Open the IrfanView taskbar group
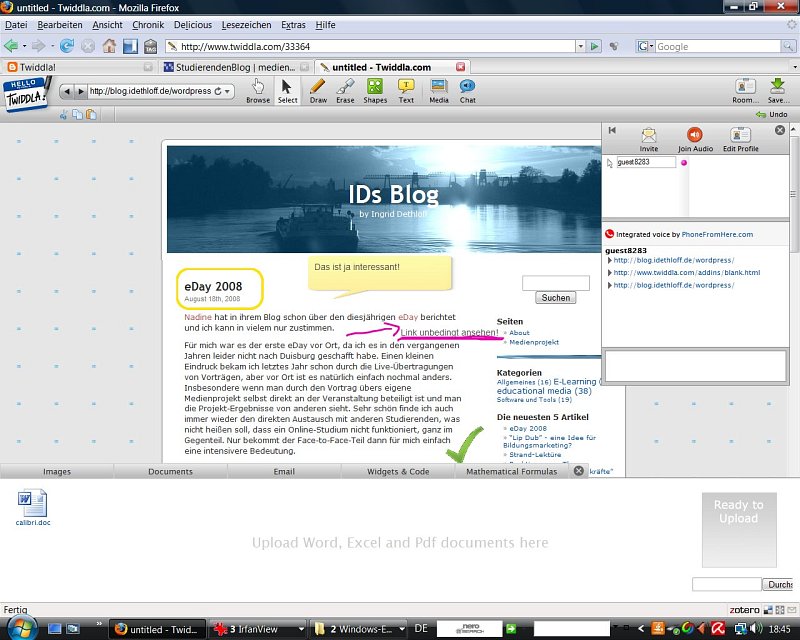The width and height of the screenshot is (800, 640). tap(259, 629)
